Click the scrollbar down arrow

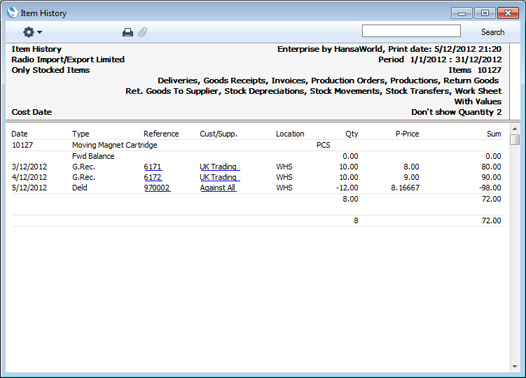point(515,367)
